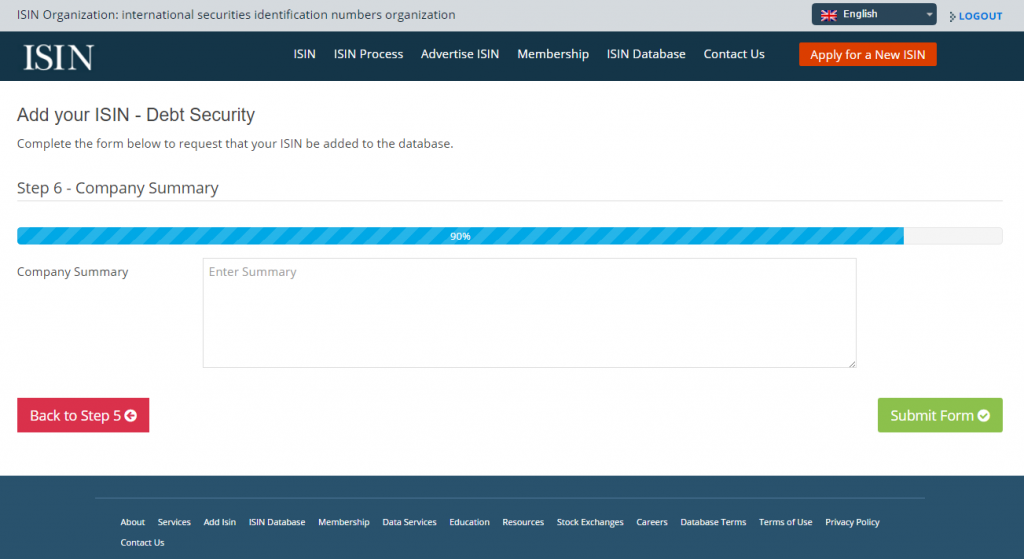Click the resize handle of summary textarea
The height and width of the screenshot is (559, 1024).
click(x=852, y=364)
